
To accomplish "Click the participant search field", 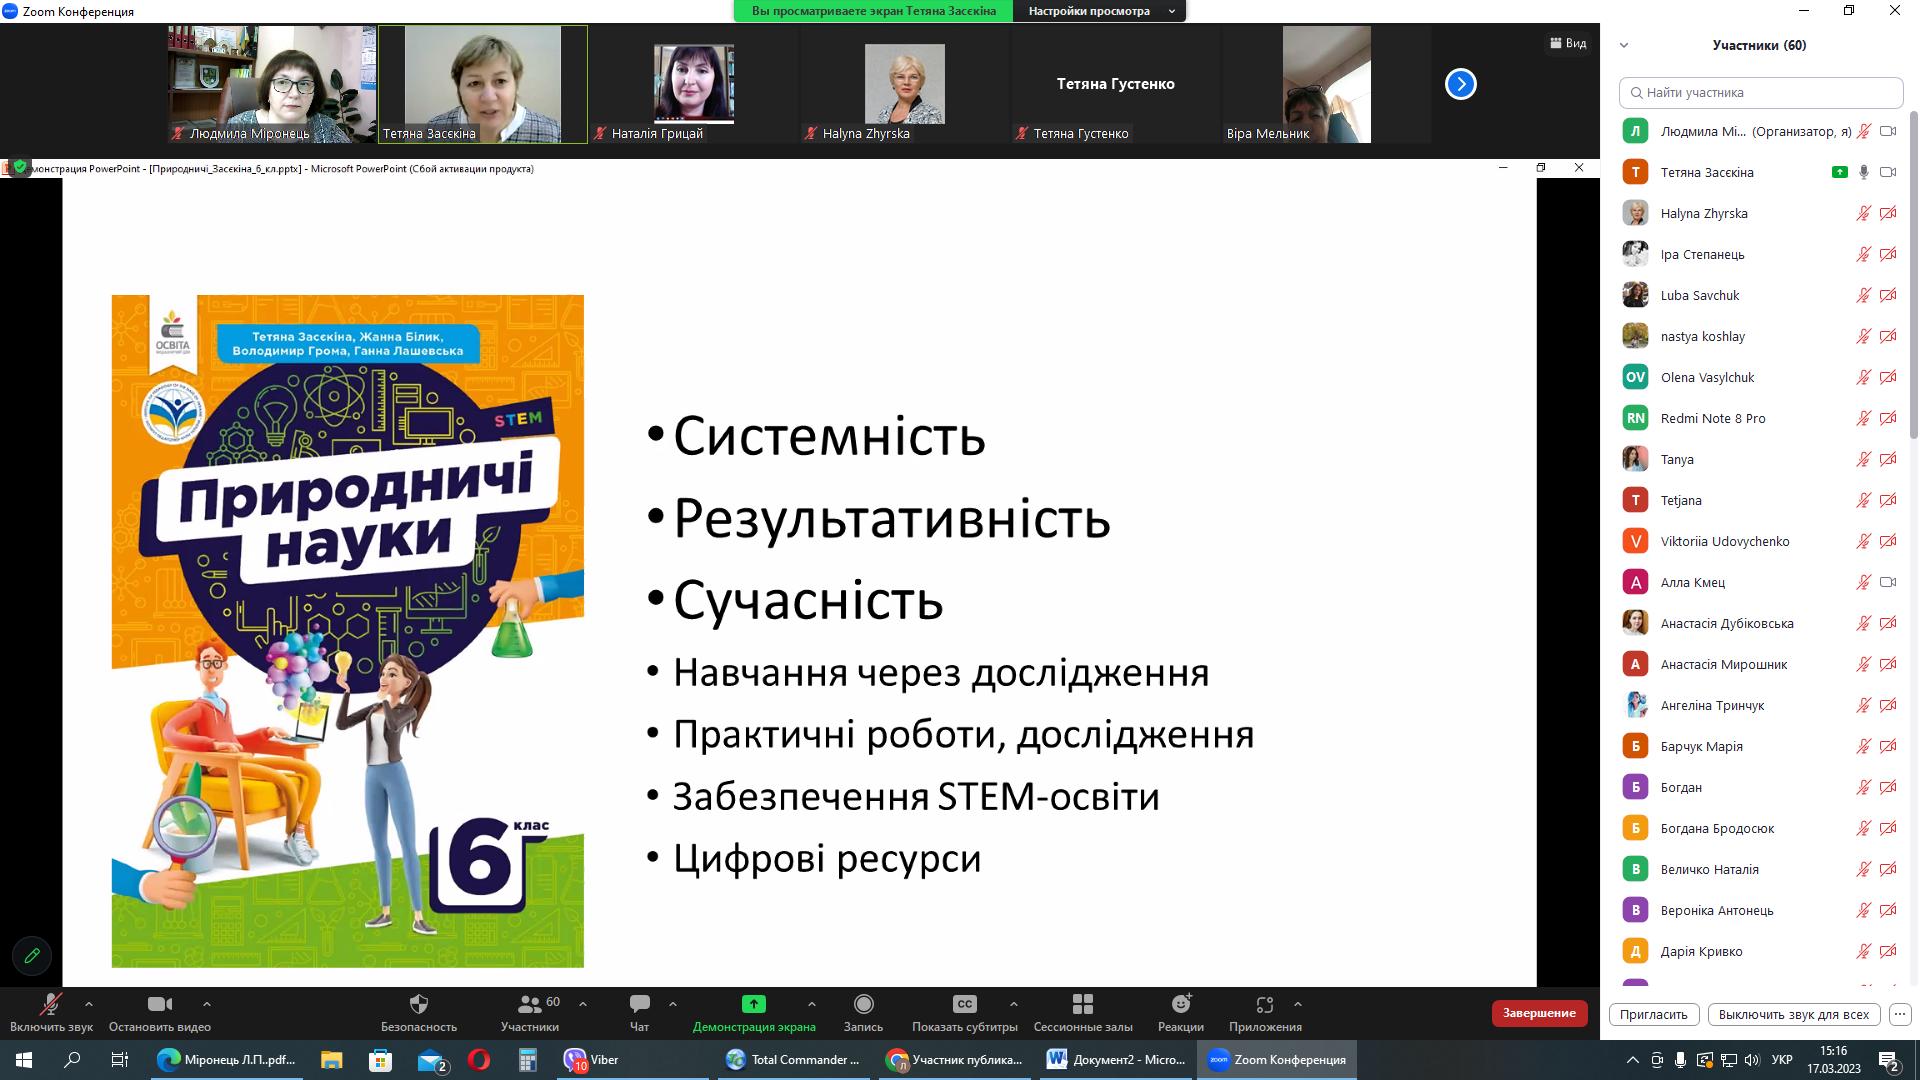I will tap(1760, 92).
